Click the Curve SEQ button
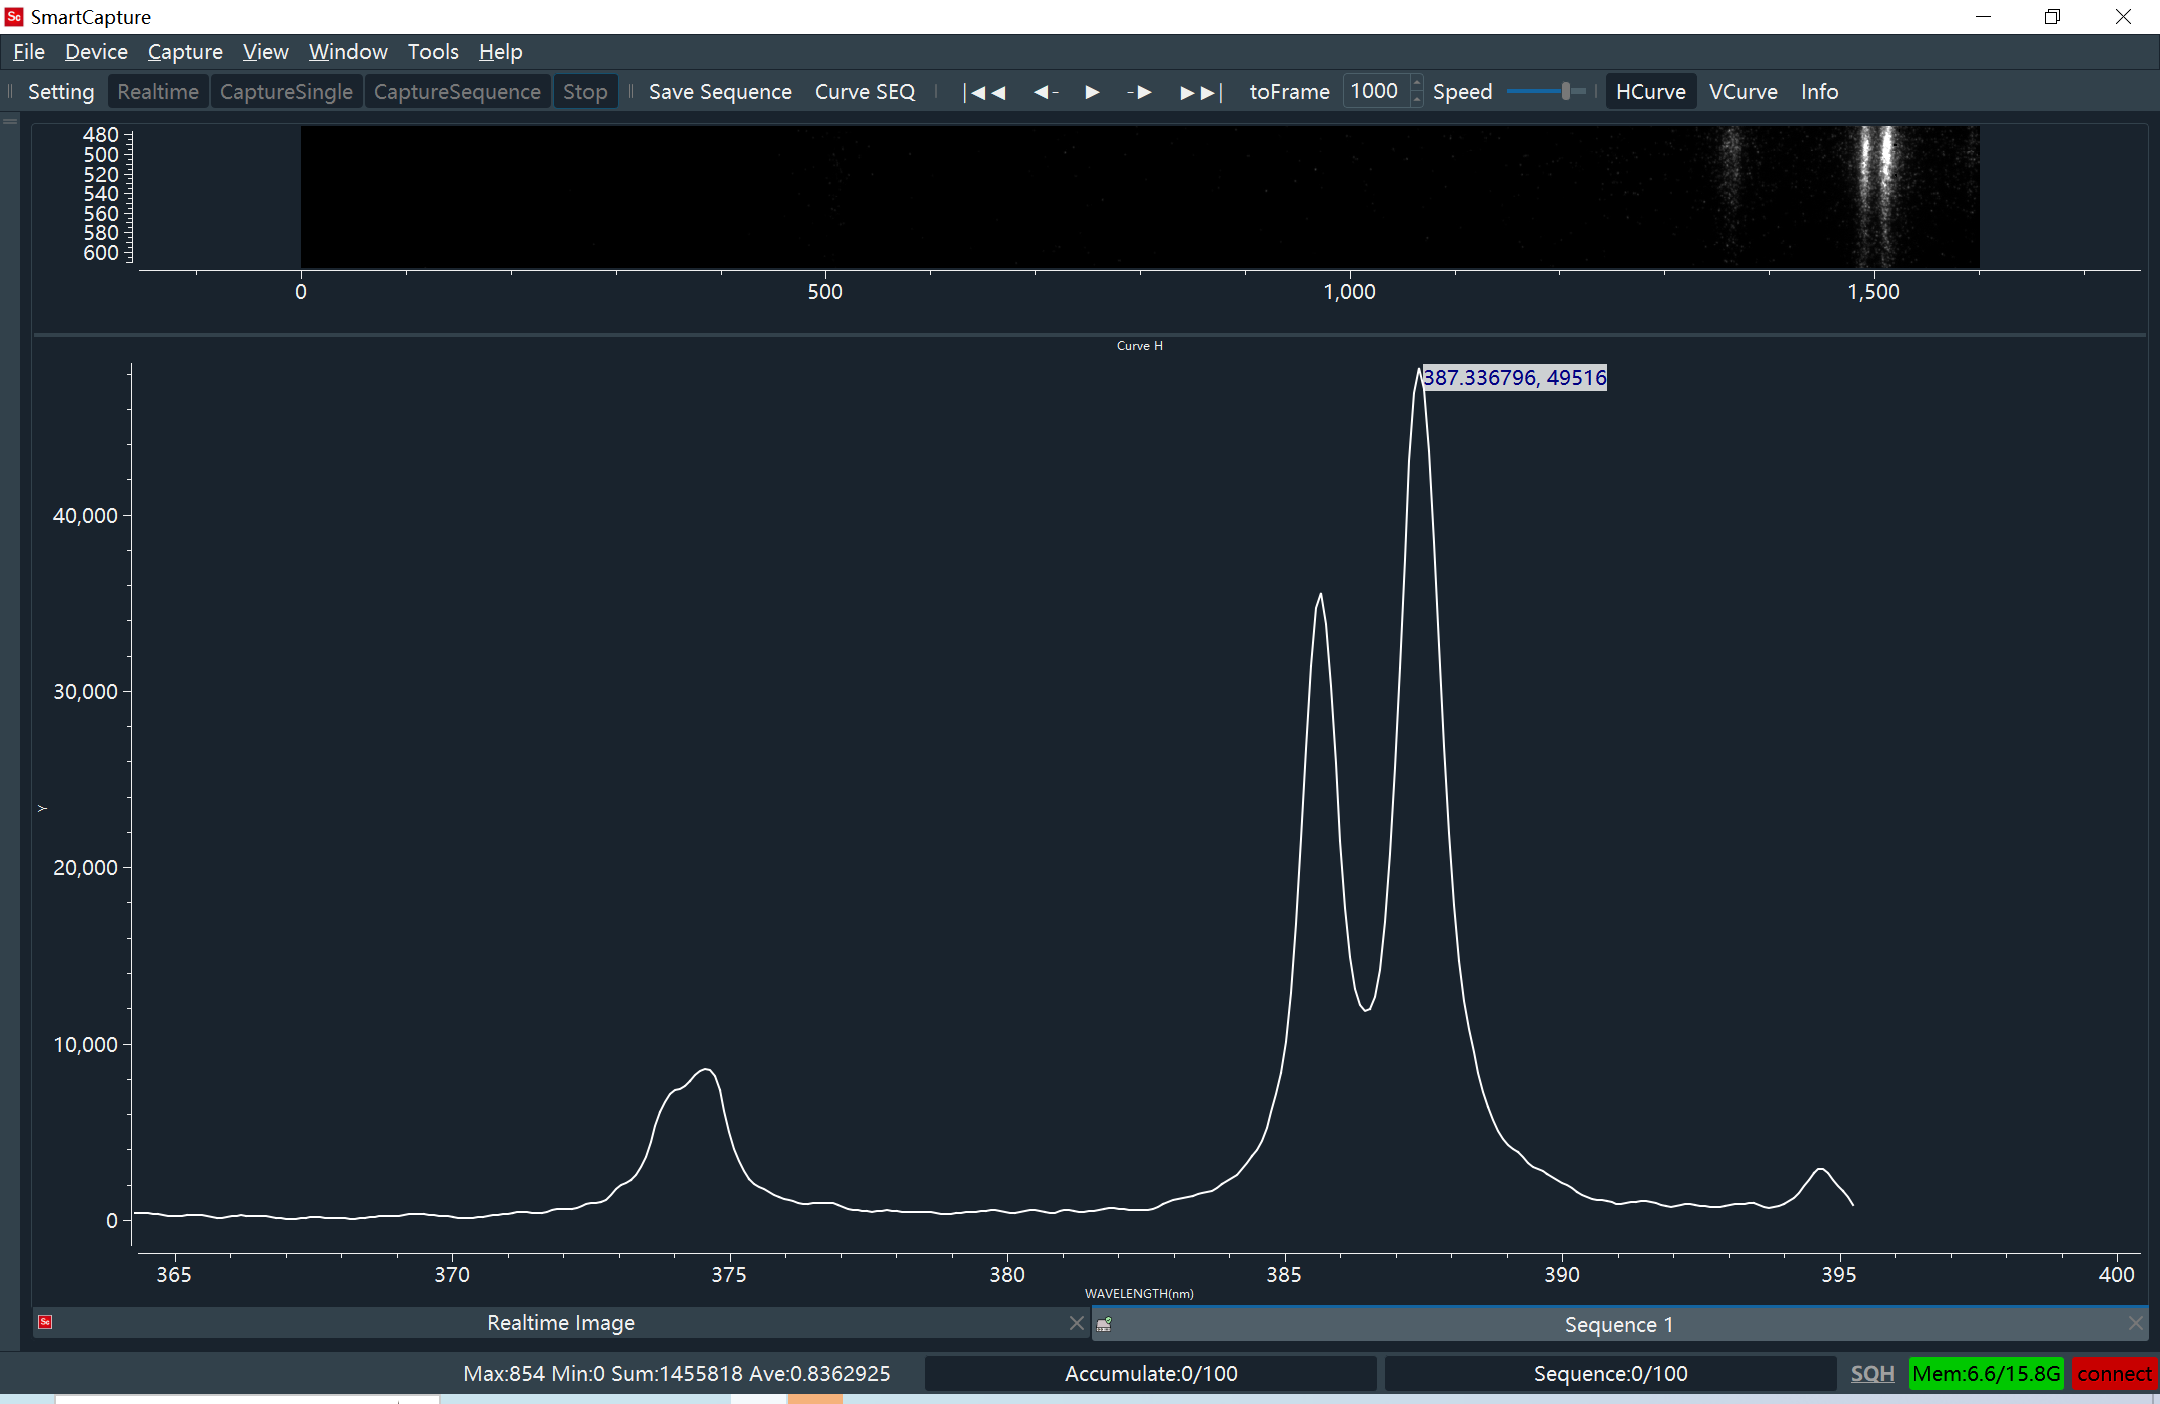Screen dimensions: 2160x1404 click(x=864, y=92)
